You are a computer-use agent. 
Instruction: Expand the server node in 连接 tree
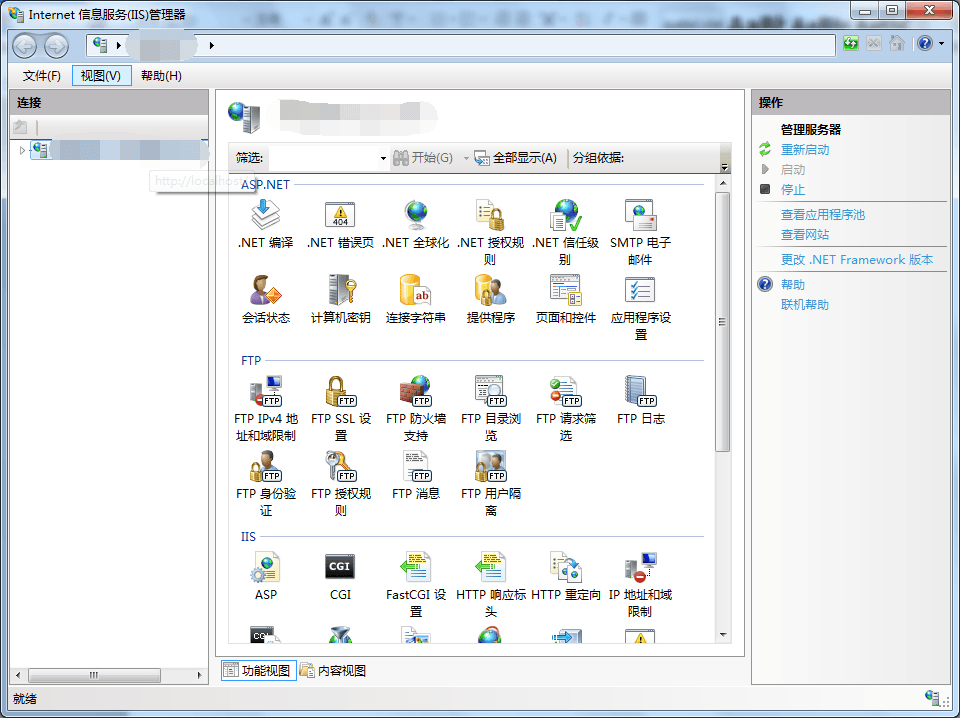22,150
